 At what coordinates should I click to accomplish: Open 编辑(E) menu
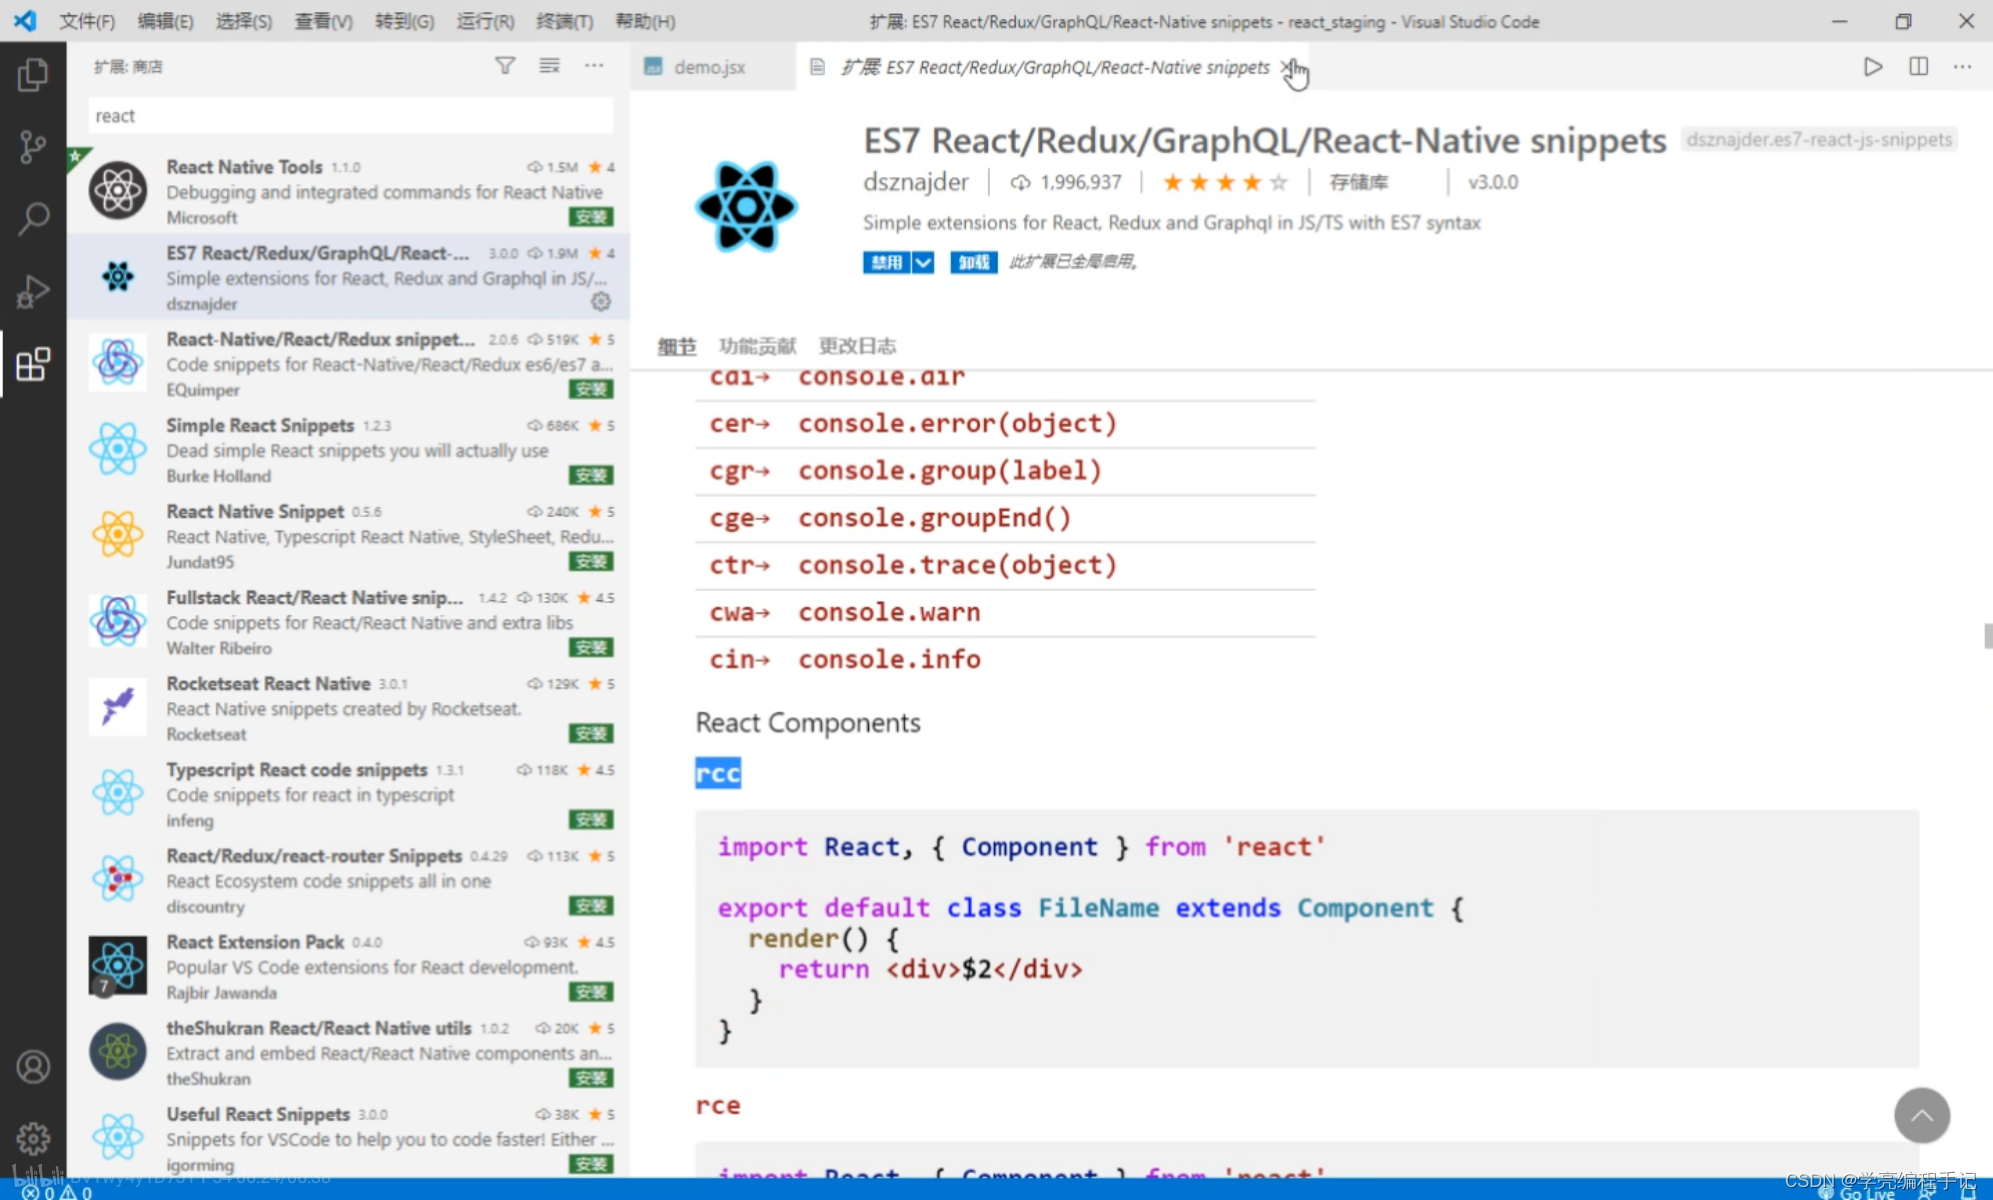[165, 21]
